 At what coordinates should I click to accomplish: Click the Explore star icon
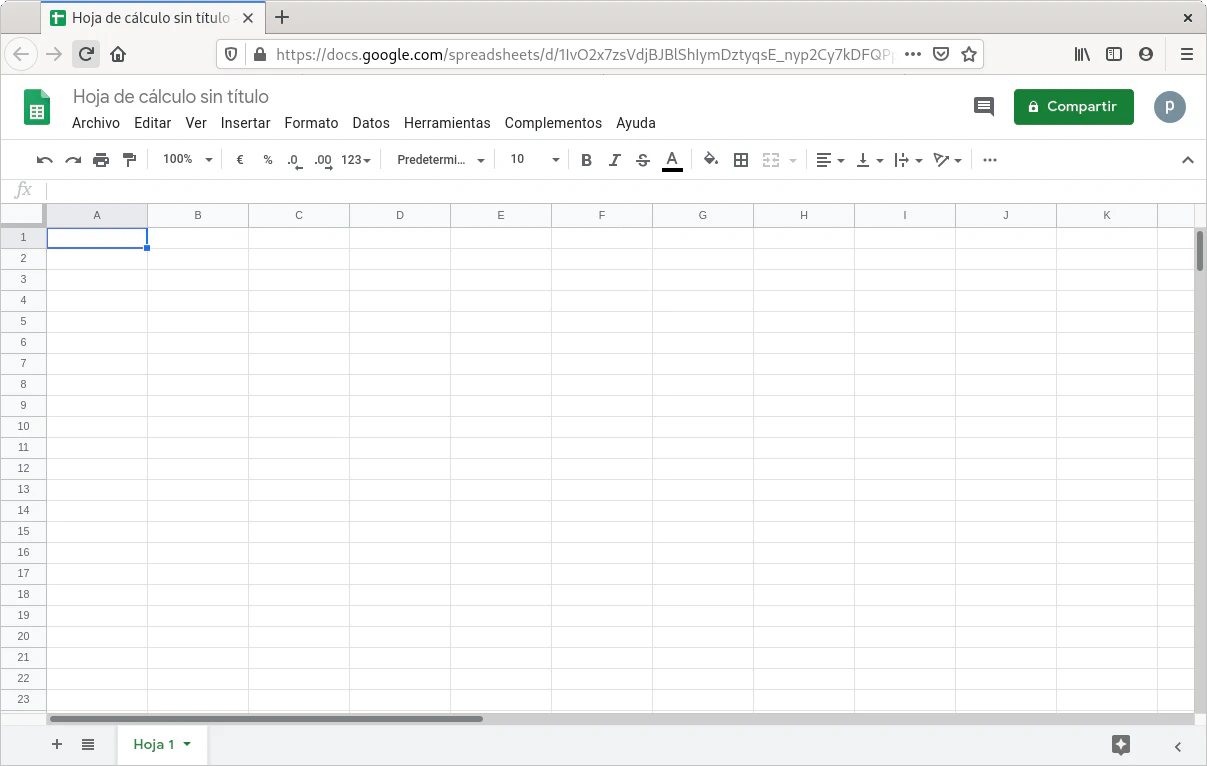(1121, 745)
